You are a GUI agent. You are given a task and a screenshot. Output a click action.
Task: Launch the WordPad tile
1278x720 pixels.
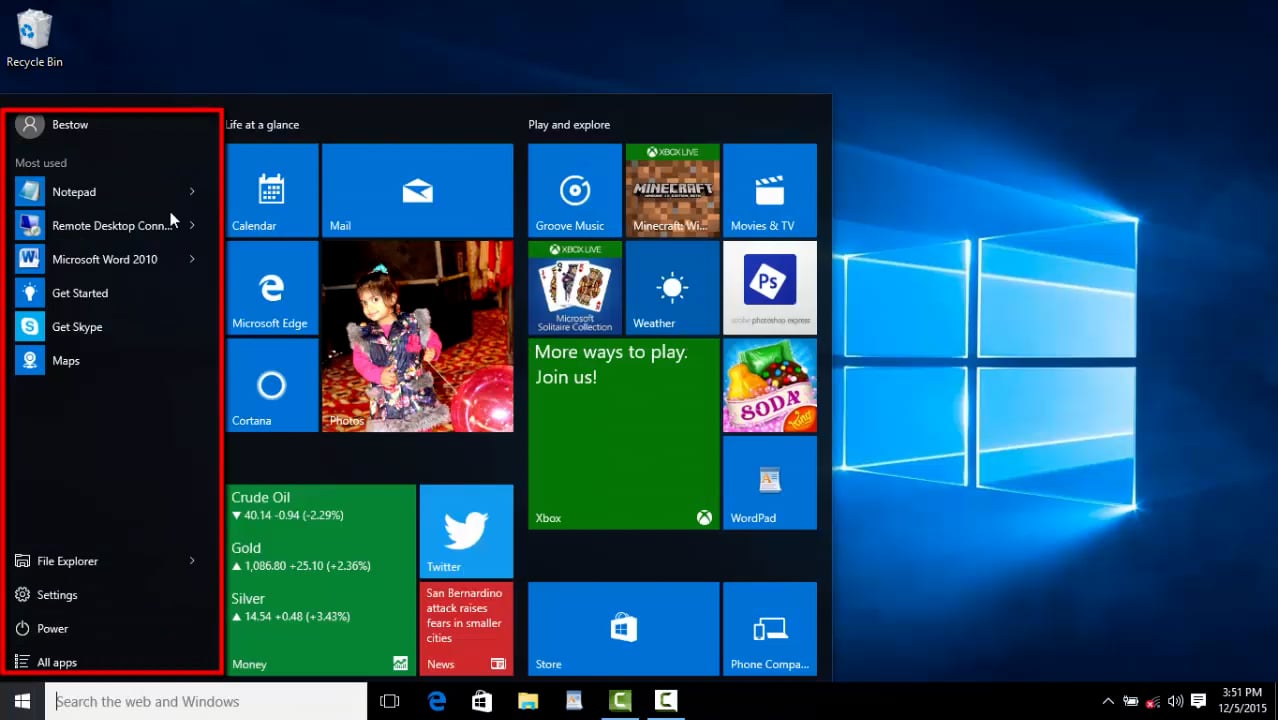click(769, 482)
